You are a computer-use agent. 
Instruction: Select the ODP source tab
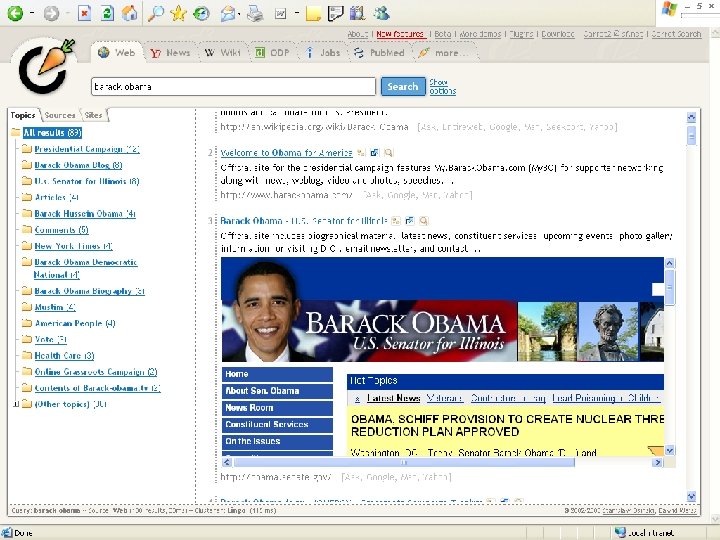point(272,53)
